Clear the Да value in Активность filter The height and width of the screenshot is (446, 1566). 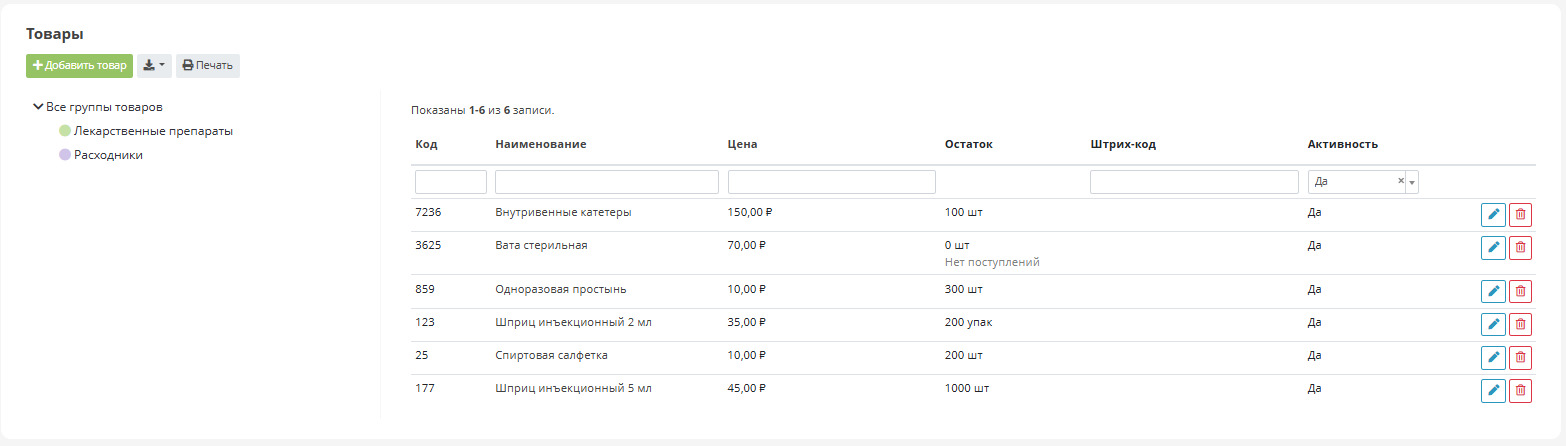1400,181
